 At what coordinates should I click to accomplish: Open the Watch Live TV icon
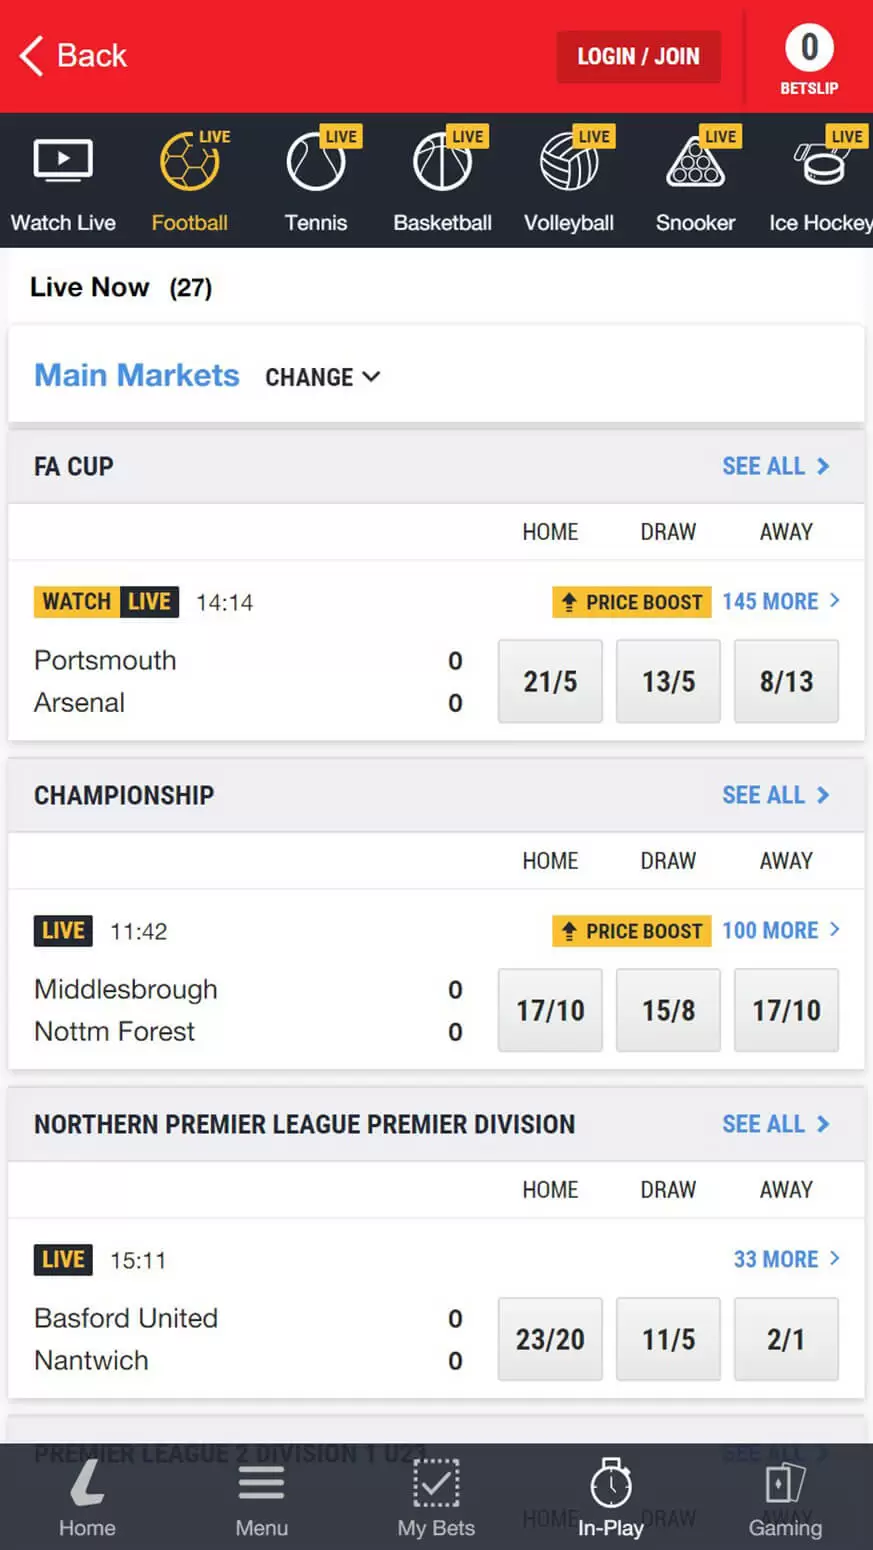(63, 162)
